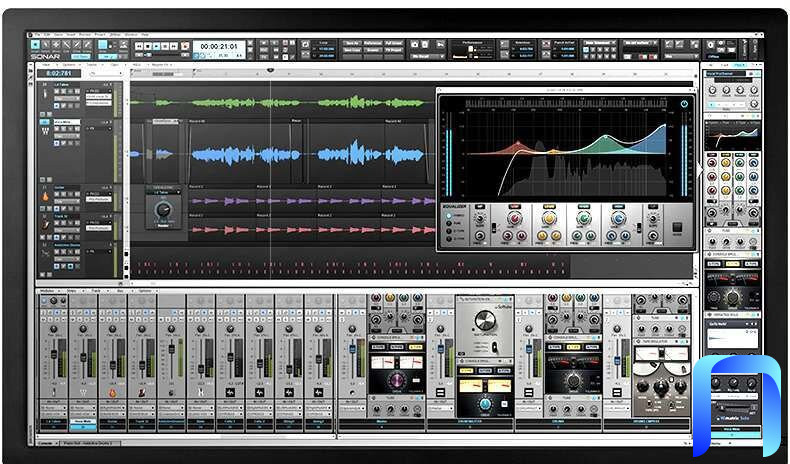Click the orange guitar icon in the track pane

pyautogui.click(x=45, y=196)
